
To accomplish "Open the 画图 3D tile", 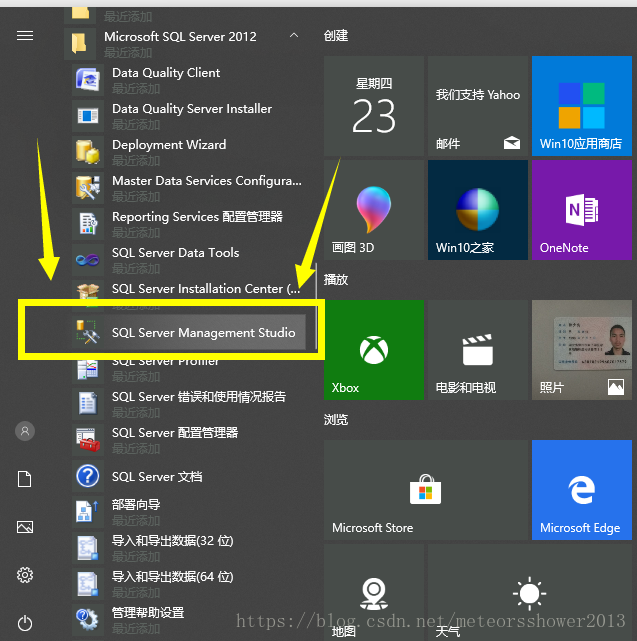I will point(374,210).
